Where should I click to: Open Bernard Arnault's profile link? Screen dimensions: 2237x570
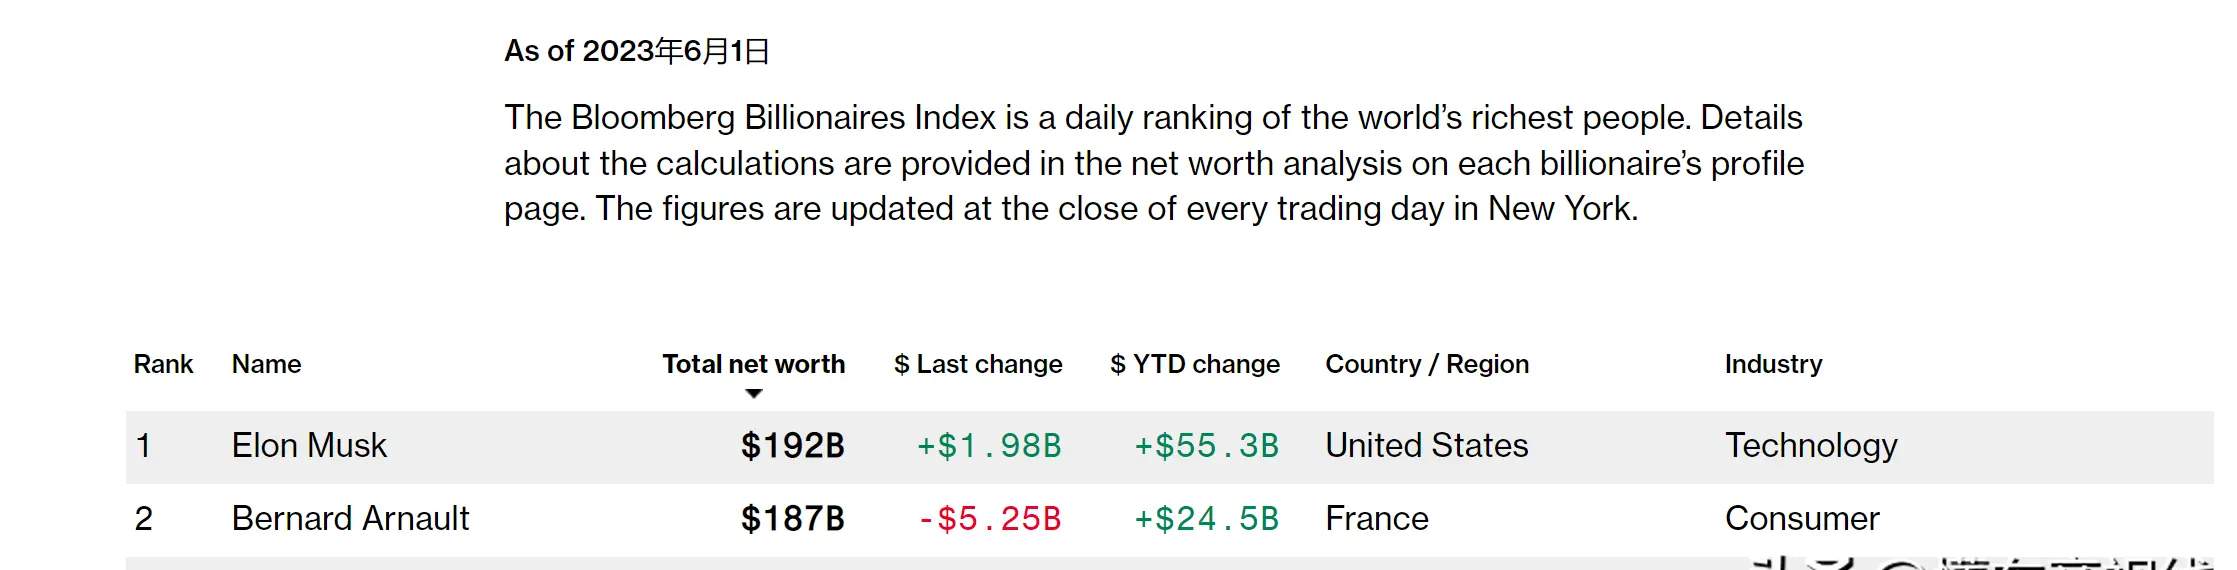tap(350, 518)
